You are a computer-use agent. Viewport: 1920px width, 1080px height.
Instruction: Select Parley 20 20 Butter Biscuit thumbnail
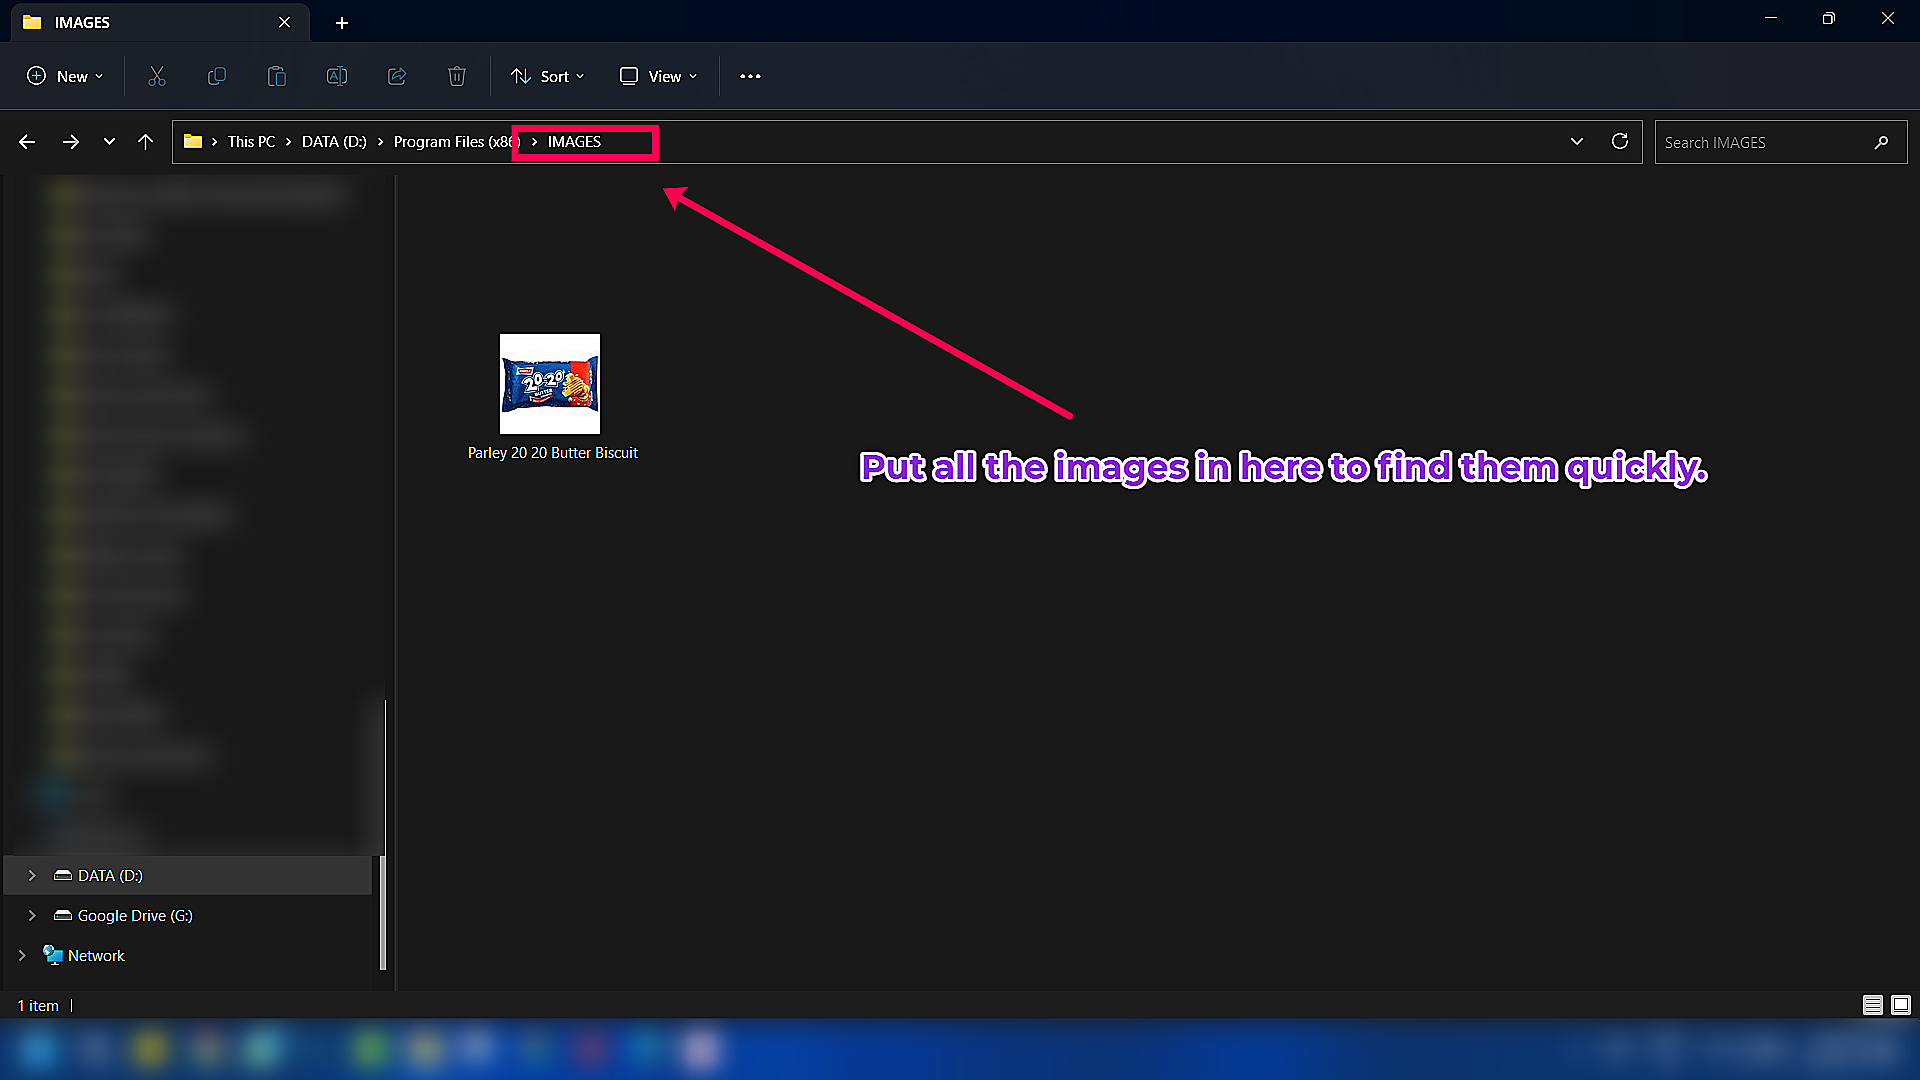click(550, 384)
